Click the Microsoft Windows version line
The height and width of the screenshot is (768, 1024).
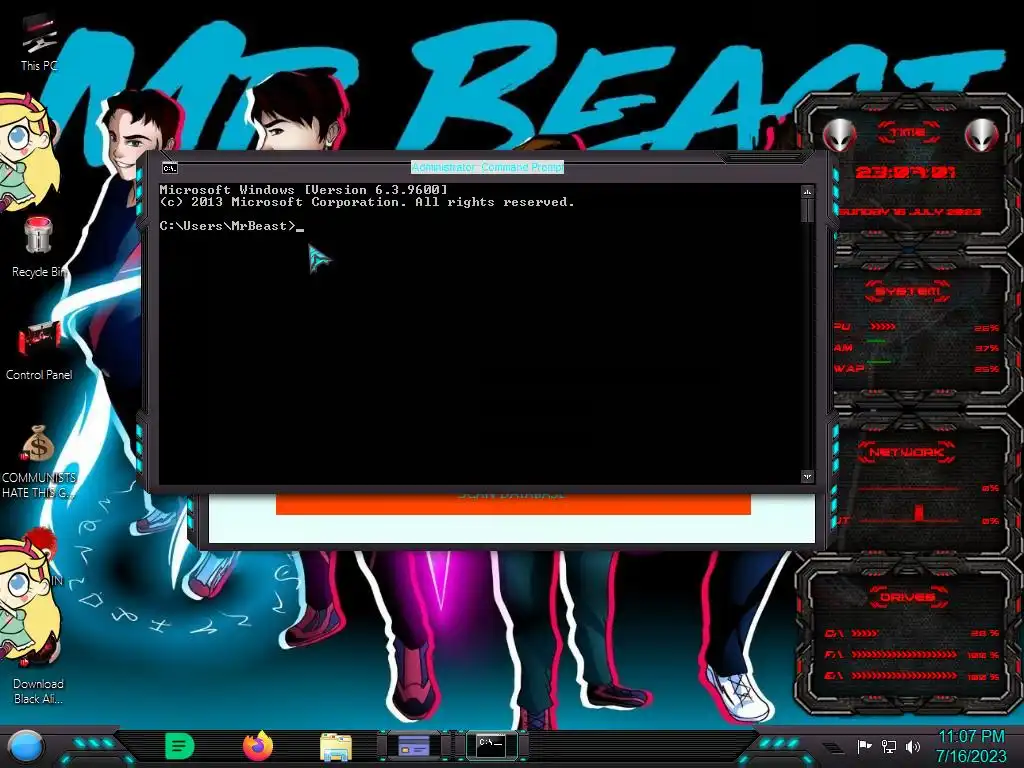pos(304,189)
